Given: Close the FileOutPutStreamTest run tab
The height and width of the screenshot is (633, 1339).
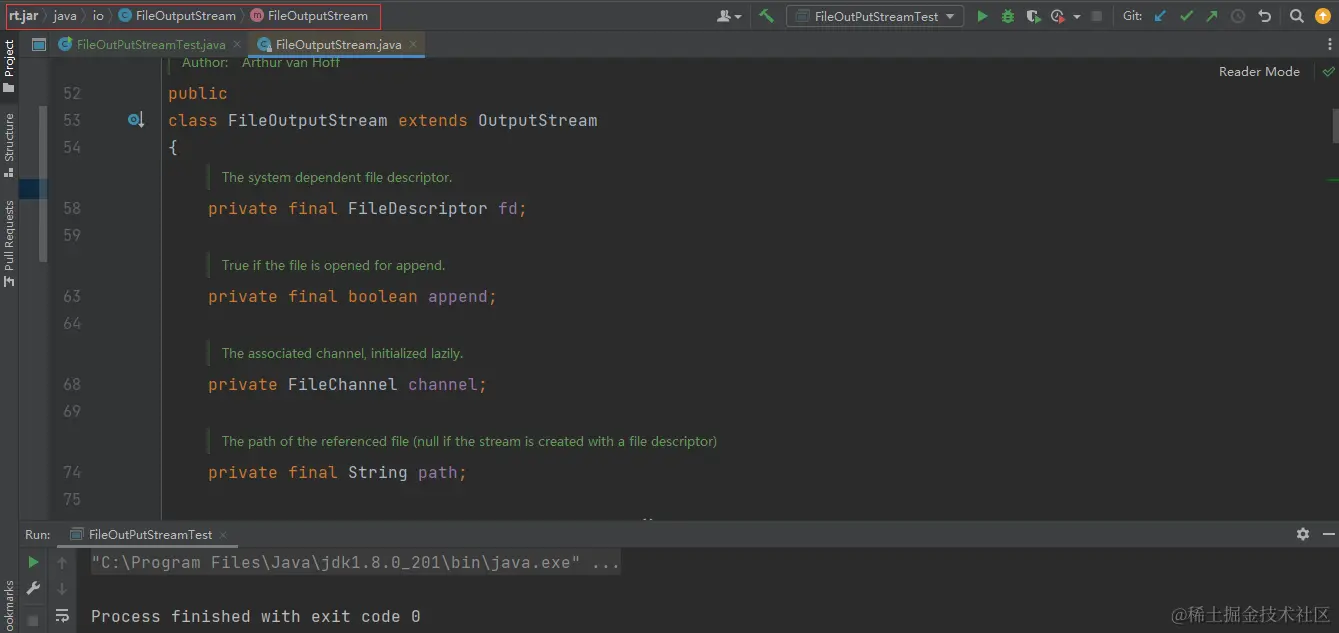Looking at the screenshot, I should coord(223,535).
